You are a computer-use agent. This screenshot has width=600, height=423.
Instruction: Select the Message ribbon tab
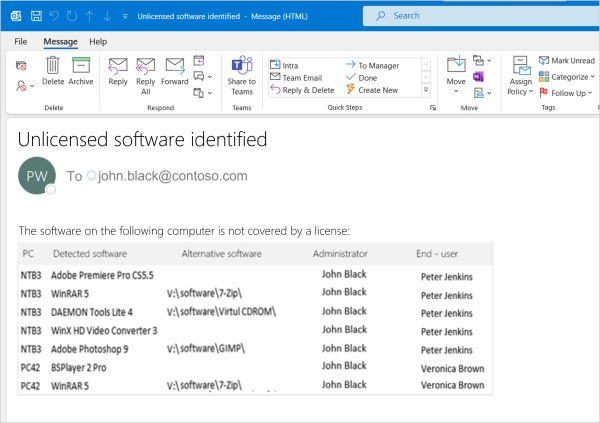pos(60,41)
